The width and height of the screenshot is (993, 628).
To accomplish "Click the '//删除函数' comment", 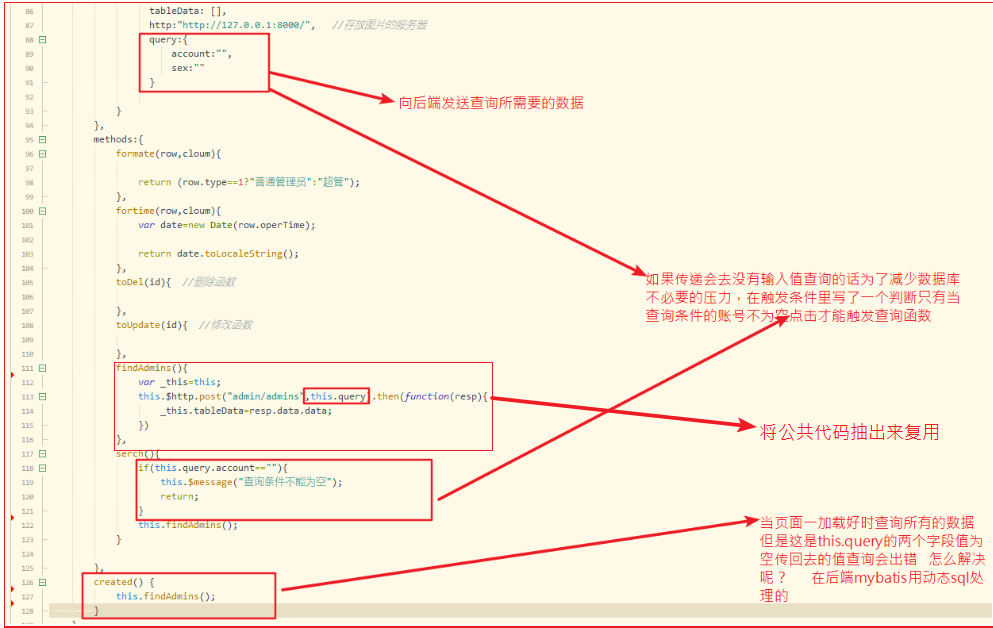I will pos(209,282).
